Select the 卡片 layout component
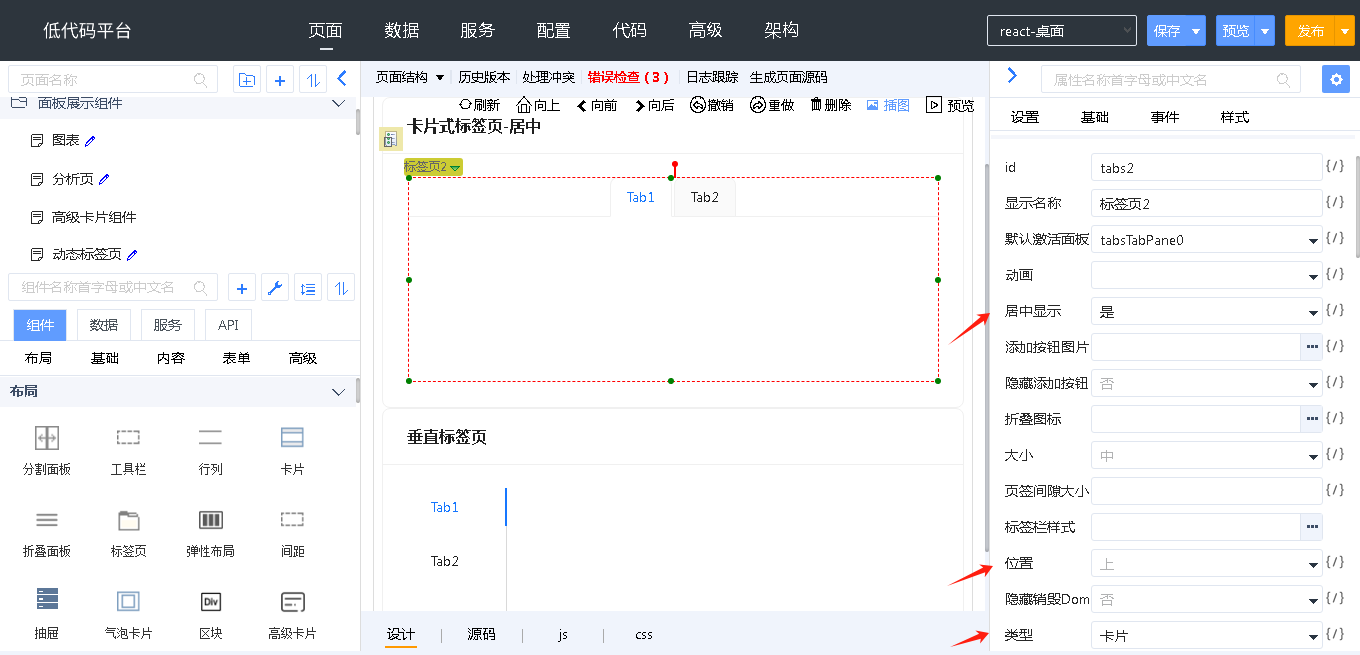The width and height of the screenshot is (1360, 655). tap(292, 450)
